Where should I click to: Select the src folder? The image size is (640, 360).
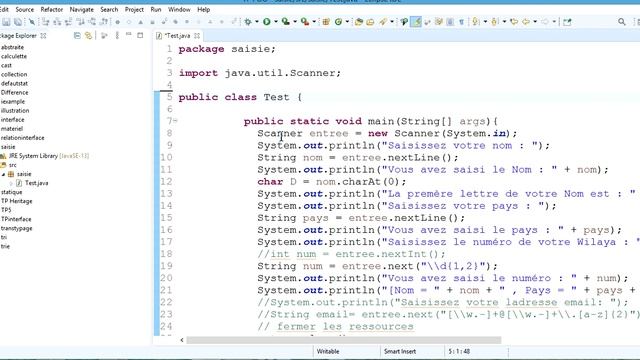click(13, 165)
